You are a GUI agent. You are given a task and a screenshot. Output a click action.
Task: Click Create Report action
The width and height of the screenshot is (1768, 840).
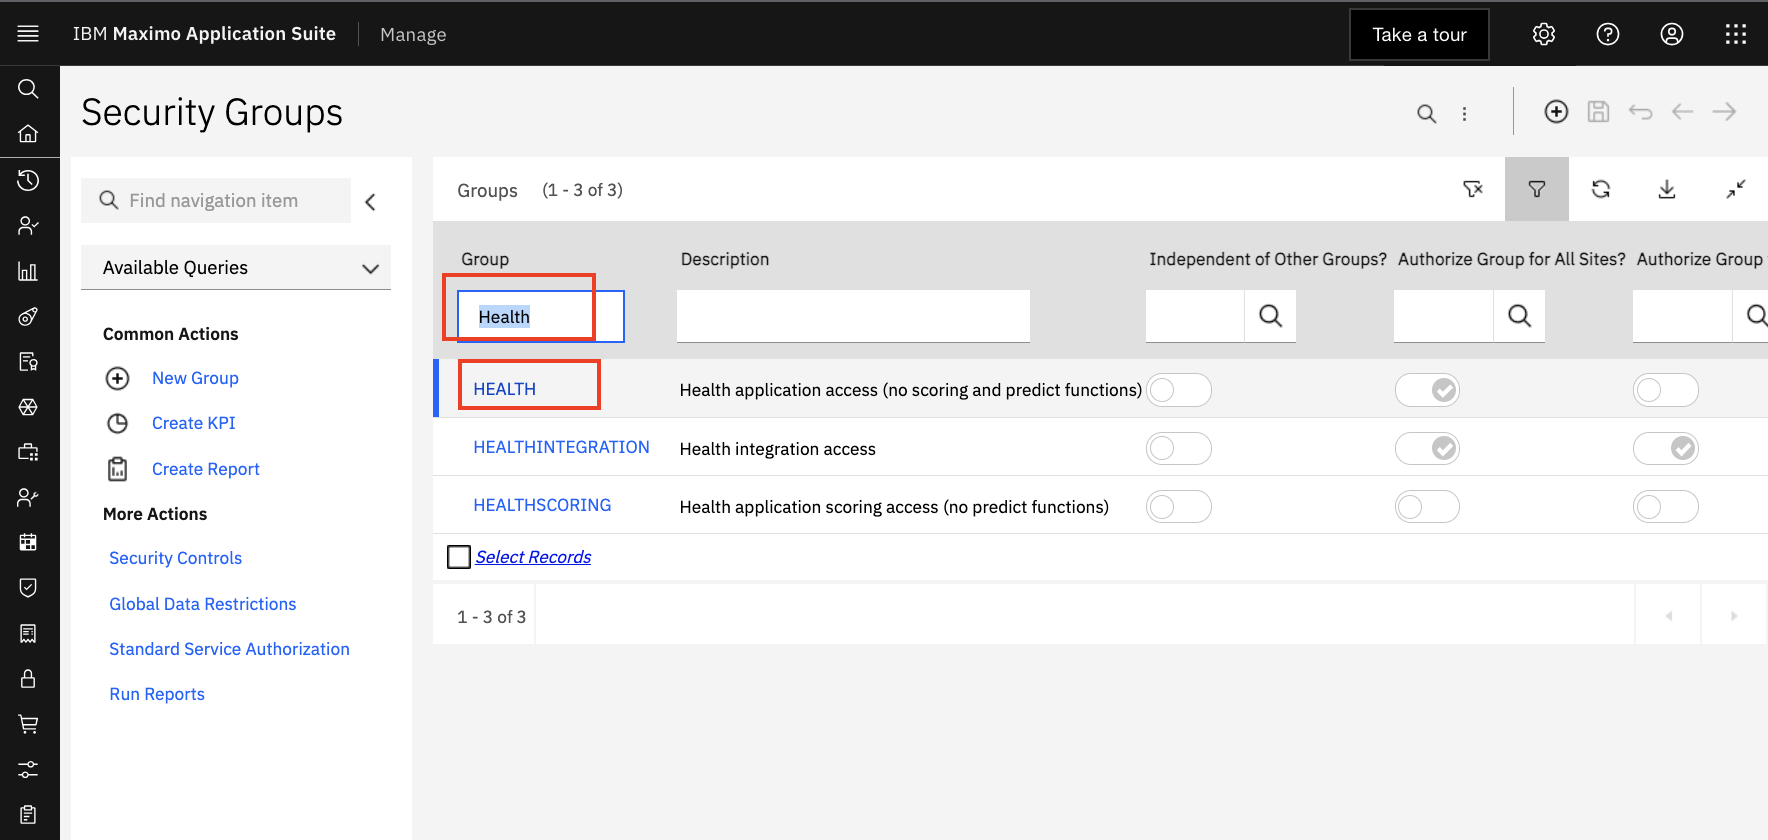(x=206, y=469)
